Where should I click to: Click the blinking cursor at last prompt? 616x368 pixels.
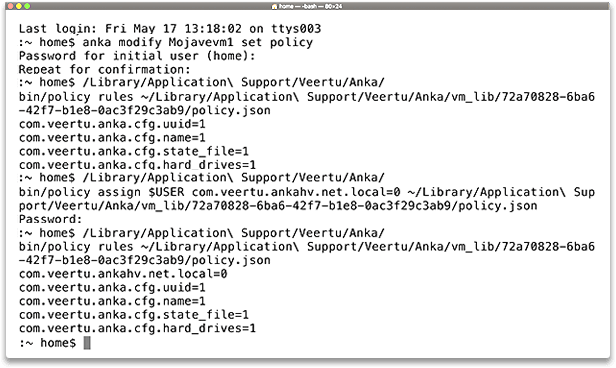87,342
